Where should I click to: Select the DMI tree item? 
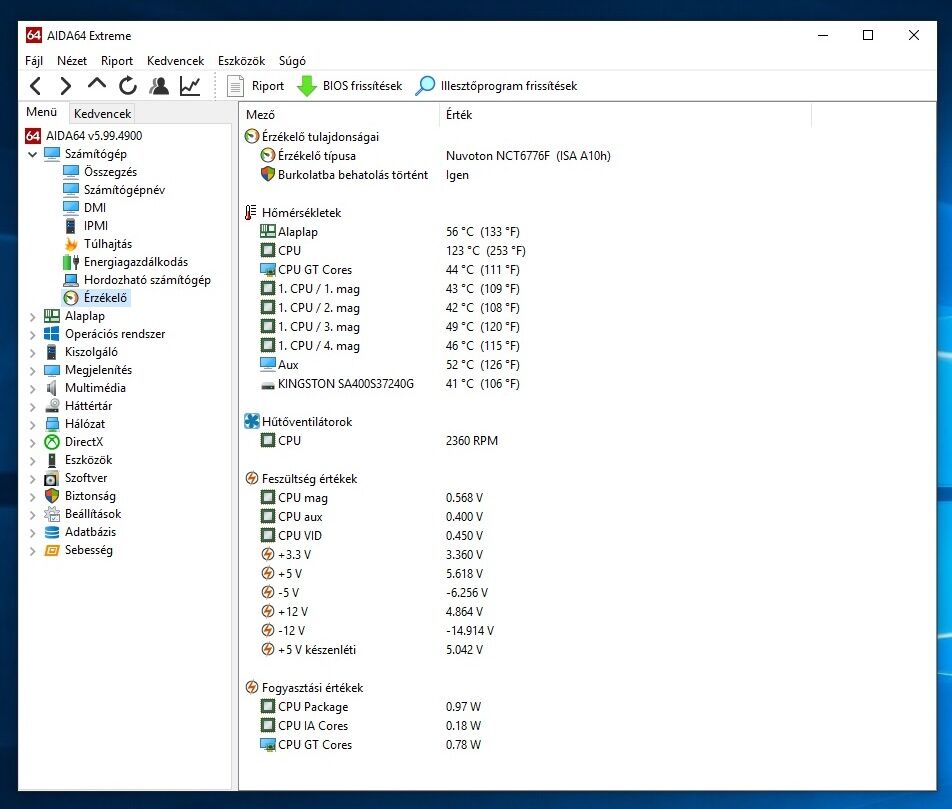point(95,208)
